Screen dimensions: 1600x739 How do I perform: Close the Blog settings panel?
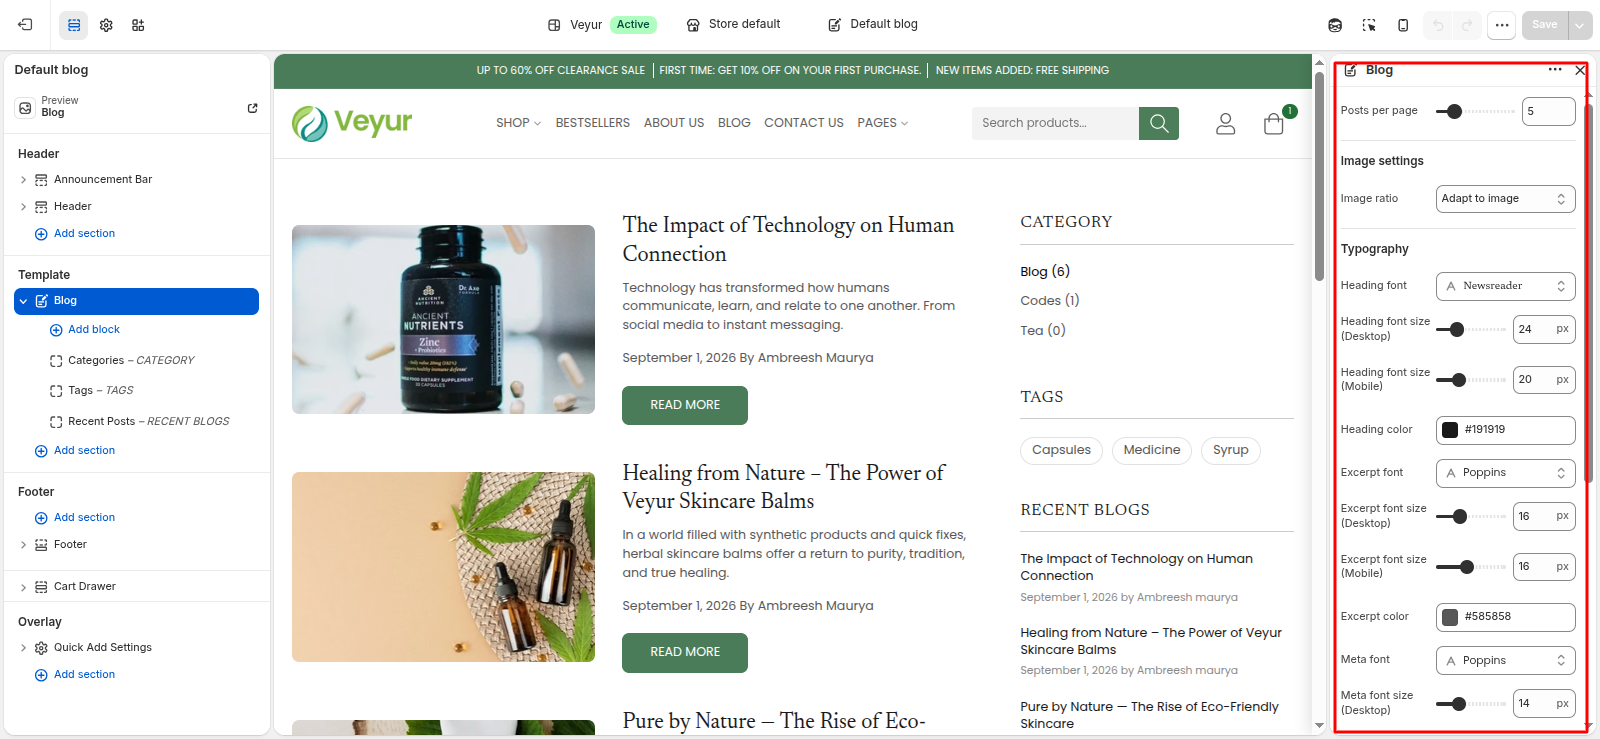point(1580,70)
